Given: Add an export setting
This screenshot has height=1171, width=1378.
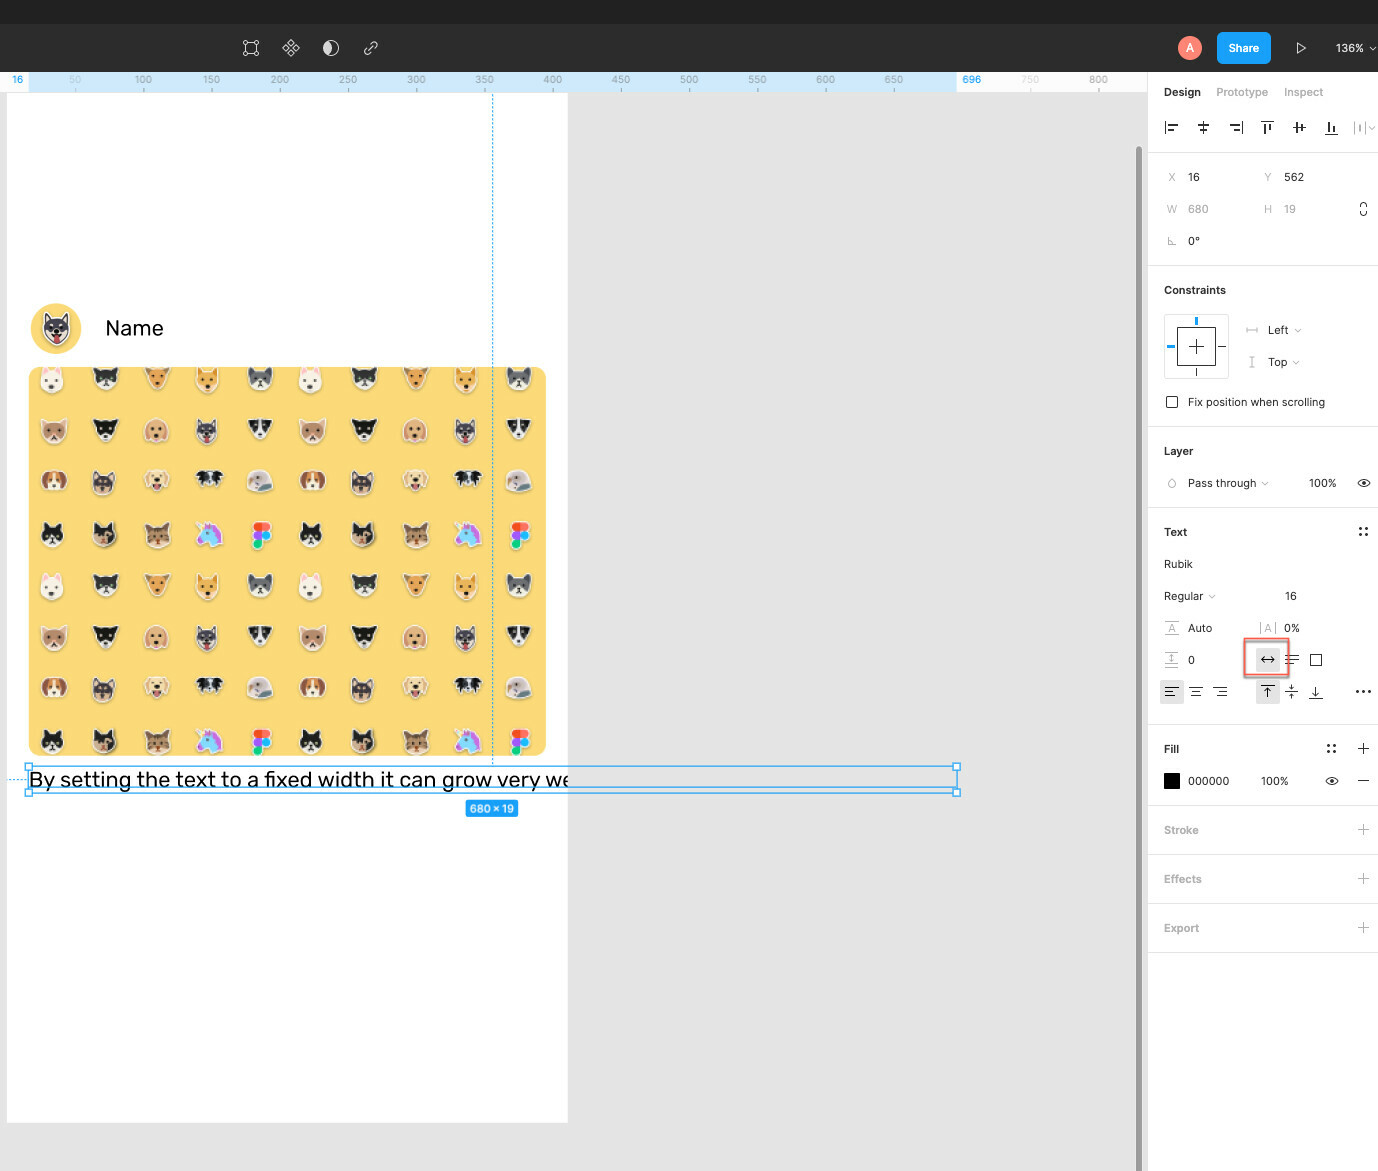Looking at the screenshot, I should [x=1363, y=928].
